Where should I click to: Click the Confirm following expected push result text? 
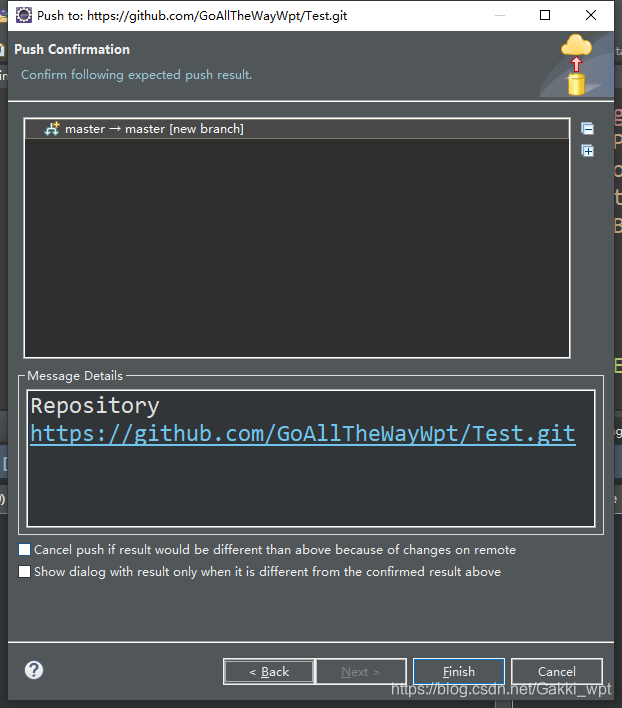click(136, 75)
